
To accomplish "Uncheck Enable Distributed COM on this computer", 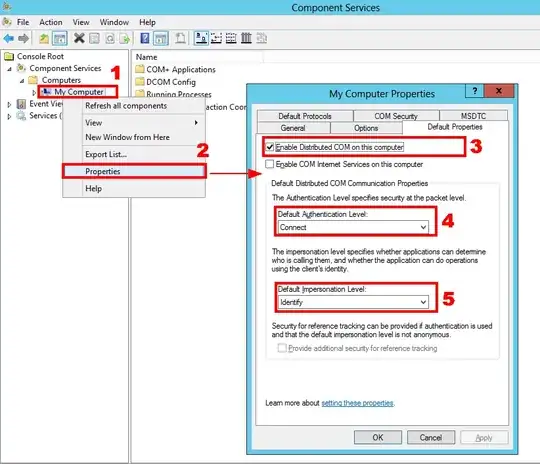I will (270, 147).
